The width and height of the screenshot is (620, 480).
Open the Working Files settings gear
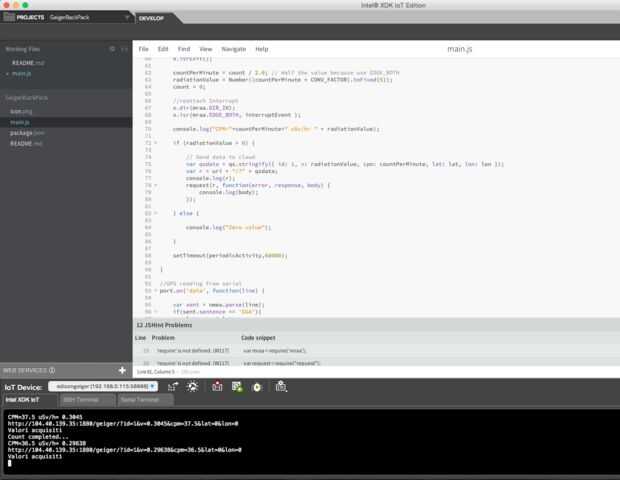click(112, 49)
